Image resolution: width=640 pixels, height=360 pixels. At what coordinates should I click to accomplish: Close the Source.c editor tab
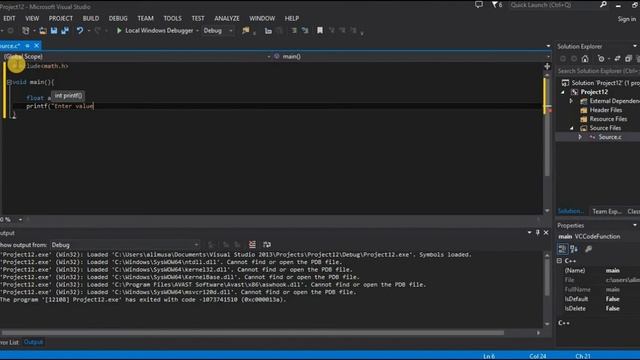36,46
